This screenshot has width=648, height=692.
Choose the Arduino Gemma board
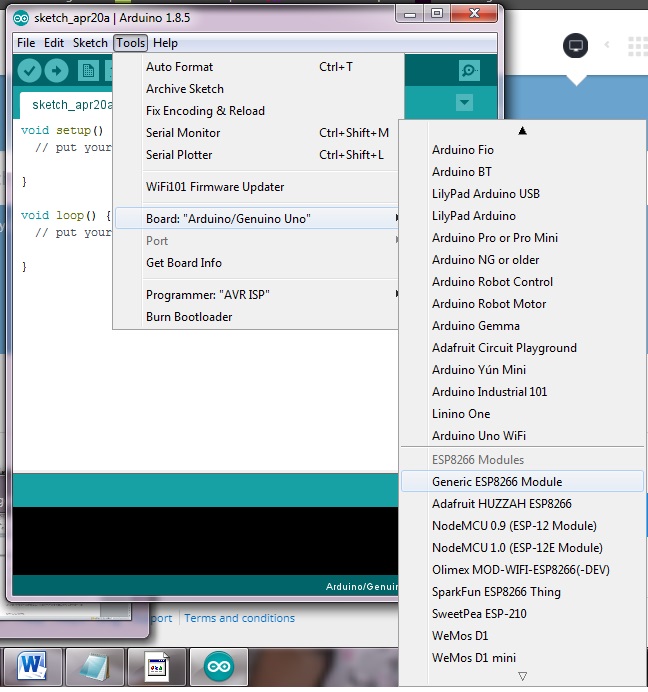pyautogui.click(x=522, y=327)
